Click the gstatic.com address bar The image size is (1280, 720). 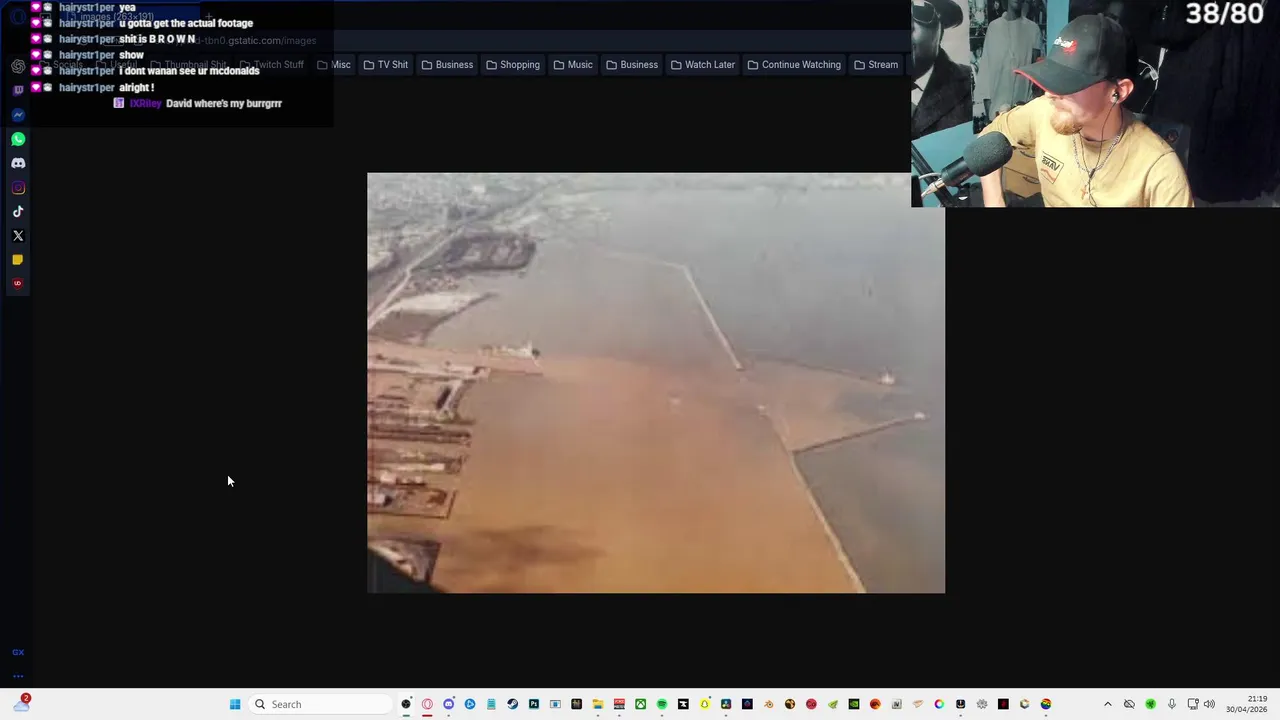(x=480, y=41)
